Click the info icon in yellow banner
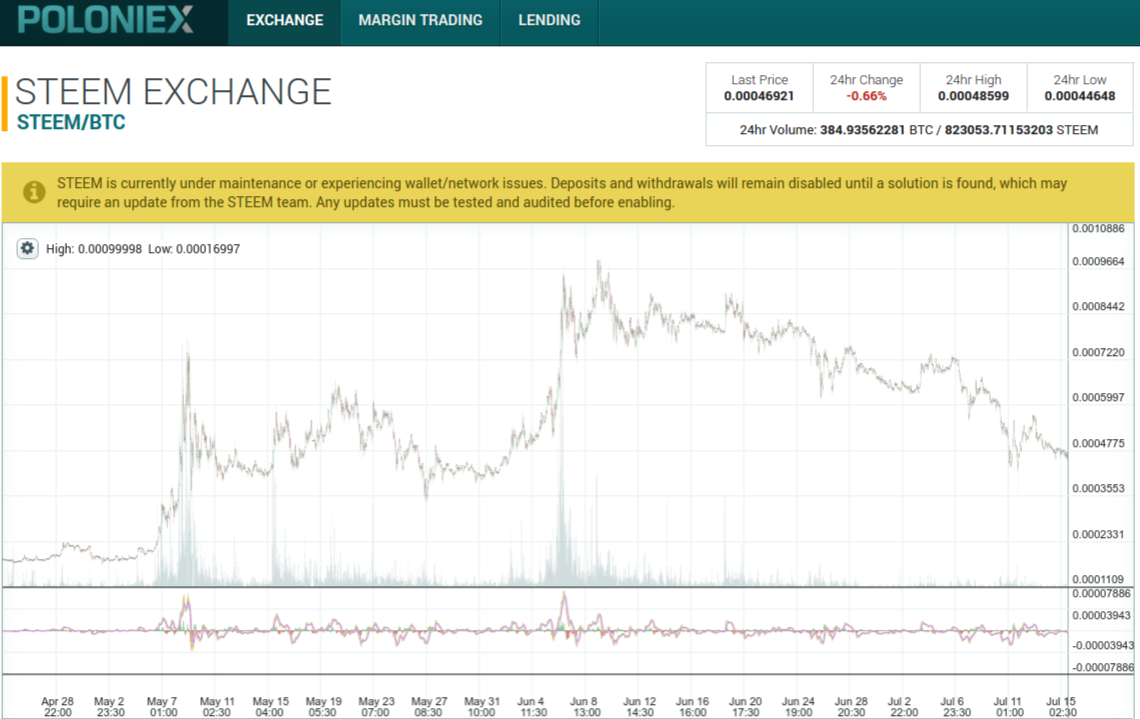 tap(34, 192)
